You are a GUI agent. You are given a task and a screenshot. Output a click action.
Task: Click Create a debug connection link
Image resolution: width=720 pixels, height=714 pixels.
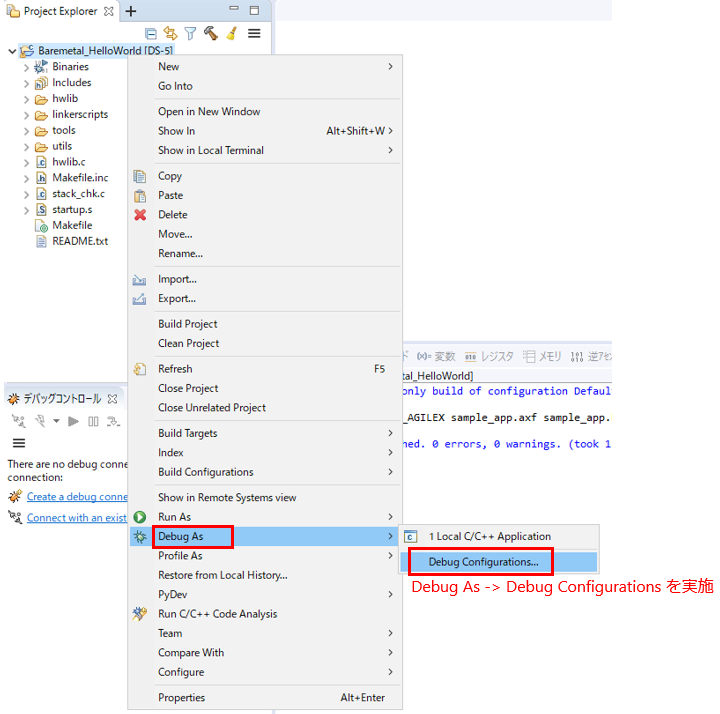tap(76, 497)
